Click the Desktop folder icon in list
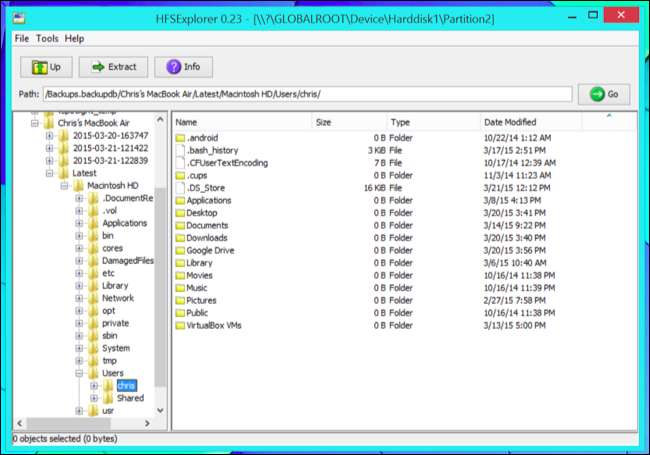650x455 pixels. point(180,213)
